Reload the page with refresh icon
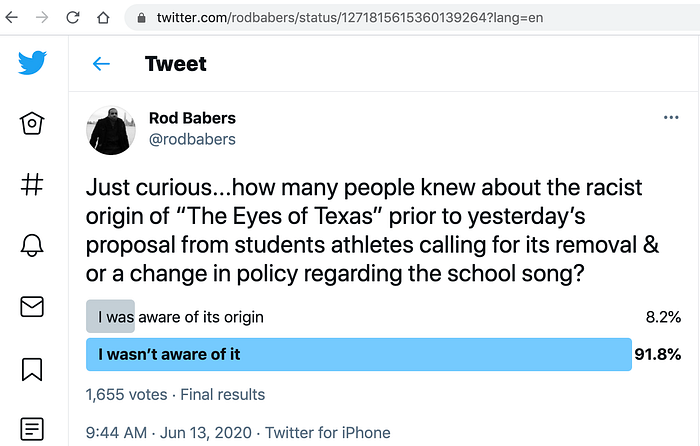Image resolution: width=700 pixels, height=446 pixels. click(x=72, y=17)
